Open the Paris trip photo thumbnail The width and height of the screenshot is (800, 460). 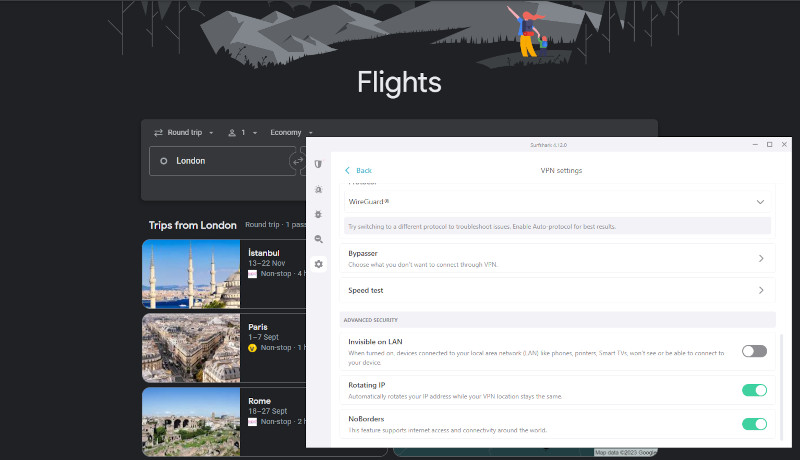tap(191, 348)
